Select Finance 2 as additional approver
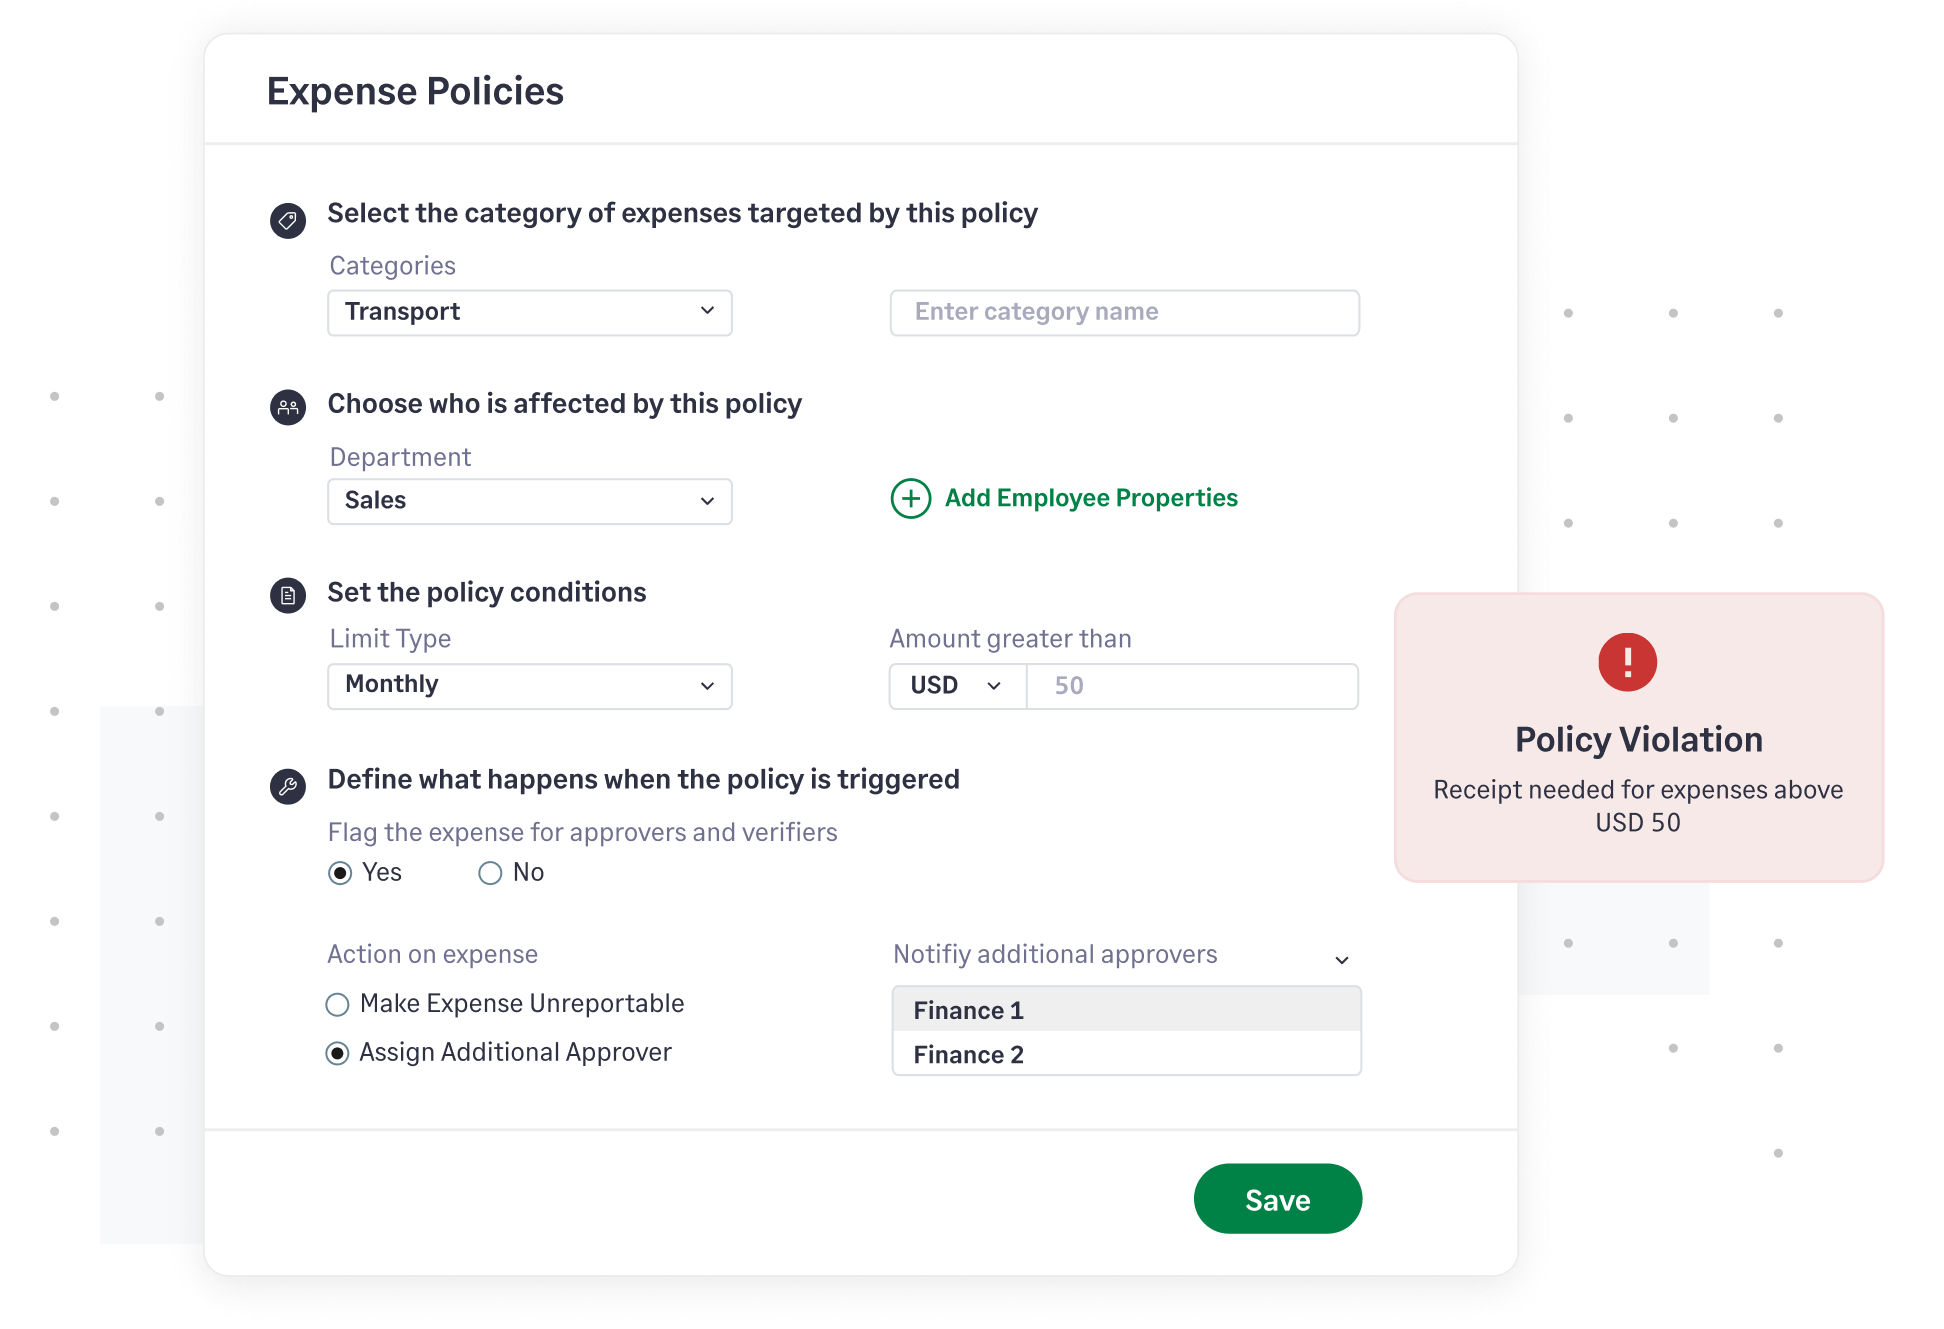The image size is (1944, 1329). 1126,1054
